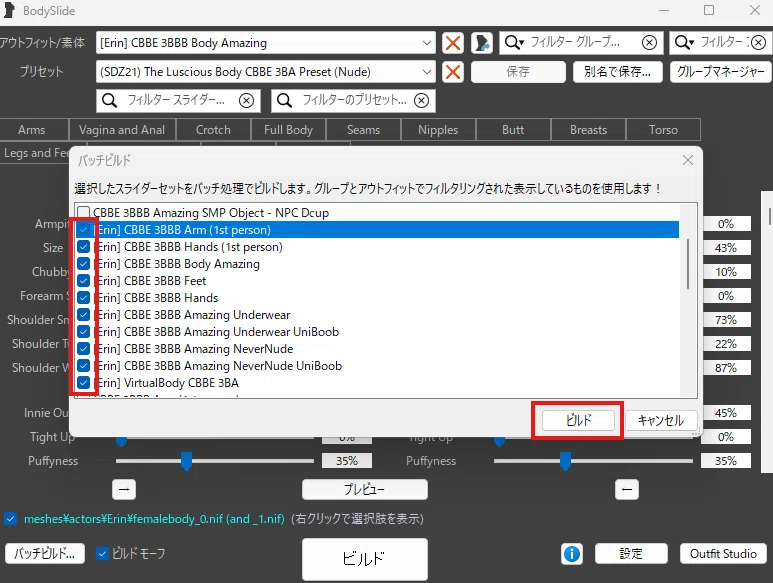The width and height of the screenshot is (773, 583).
Task: Open the blue info icon
Action: (572, 554)
